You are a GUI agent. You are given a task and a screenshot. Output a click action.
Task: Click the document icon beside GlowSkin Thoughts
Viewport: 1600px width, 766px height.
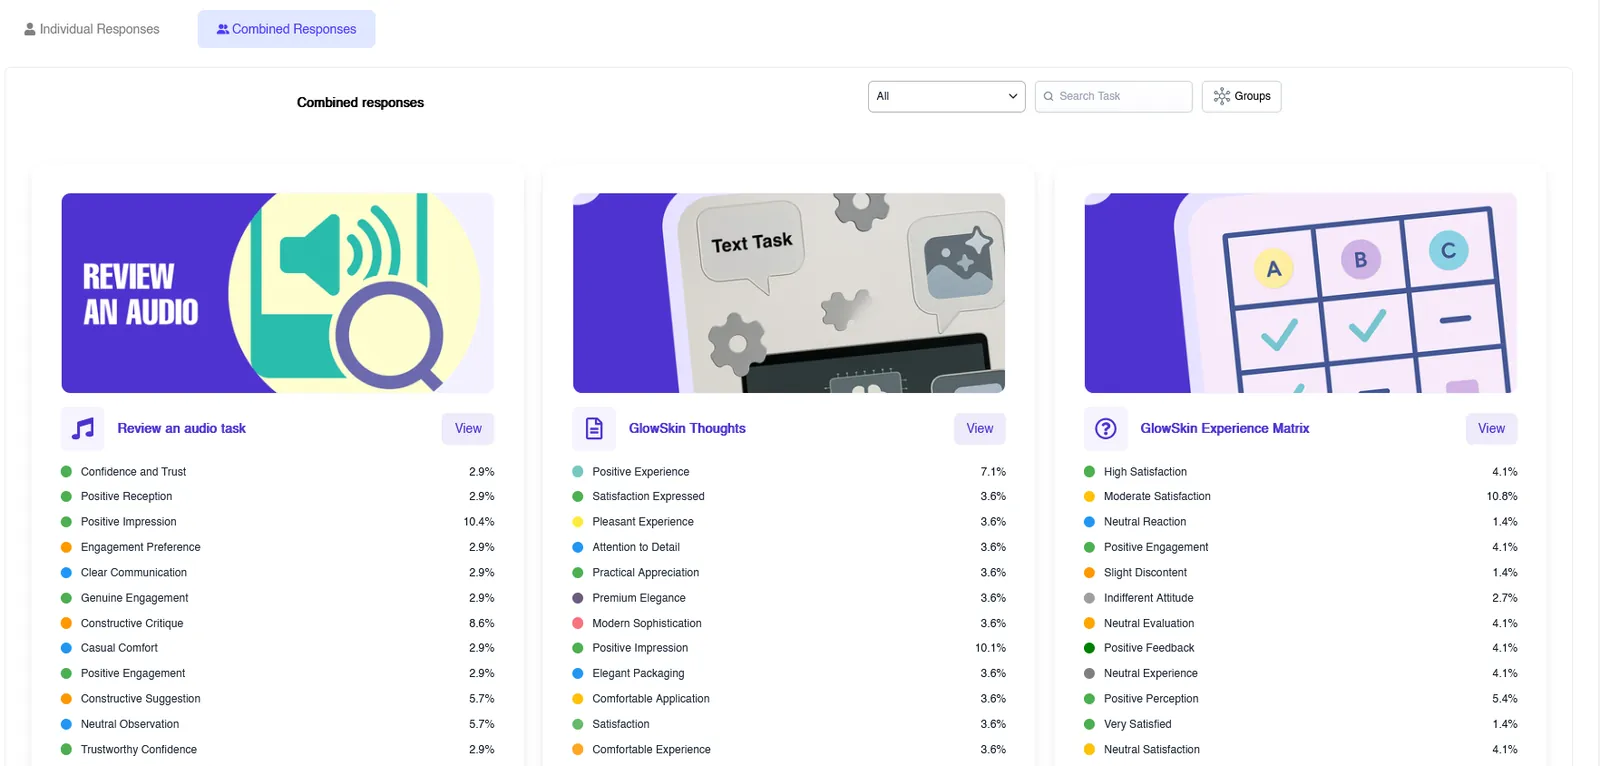pyautogui.click(x=594, y=429)
